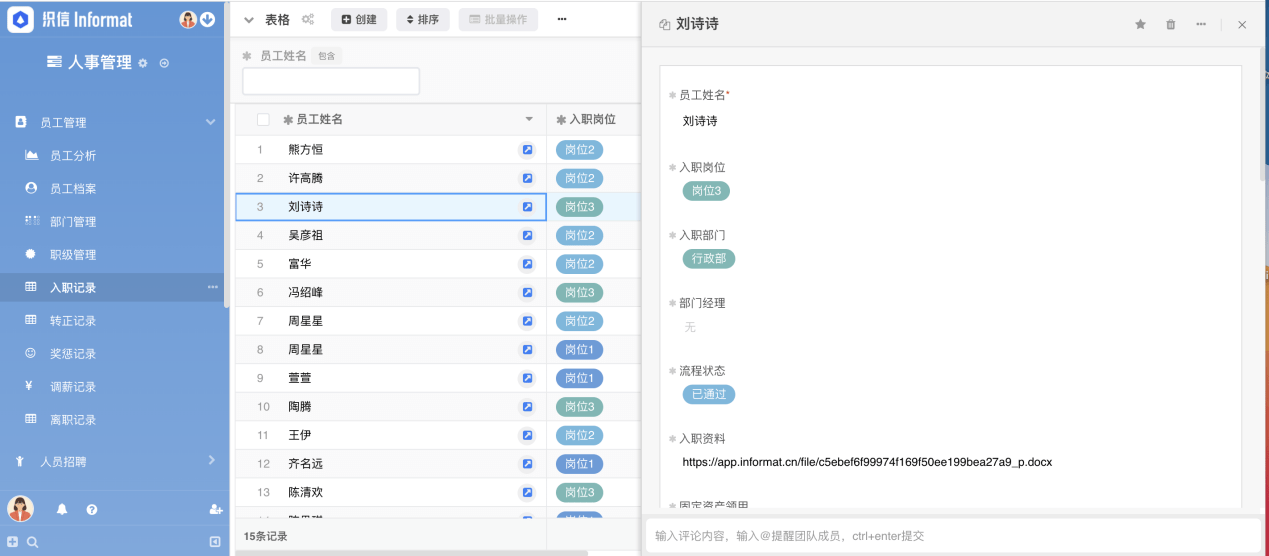Open 离职记录 in sidebar
The image size is (1269, 556).
(x=73, y=420)
